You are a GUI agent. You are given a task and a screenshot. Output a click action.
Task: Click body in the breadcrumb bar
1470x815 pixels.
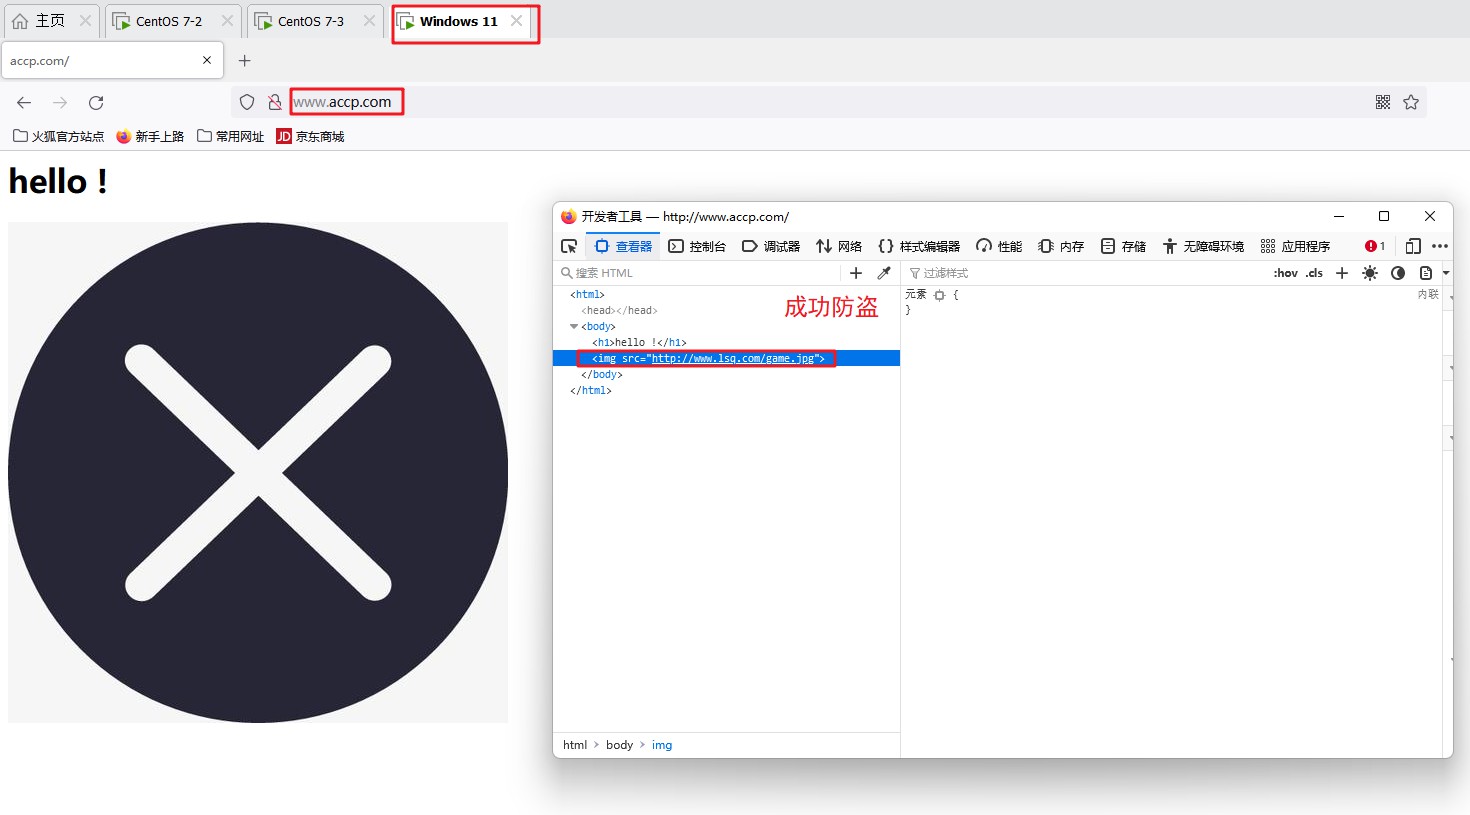(619, 745)
